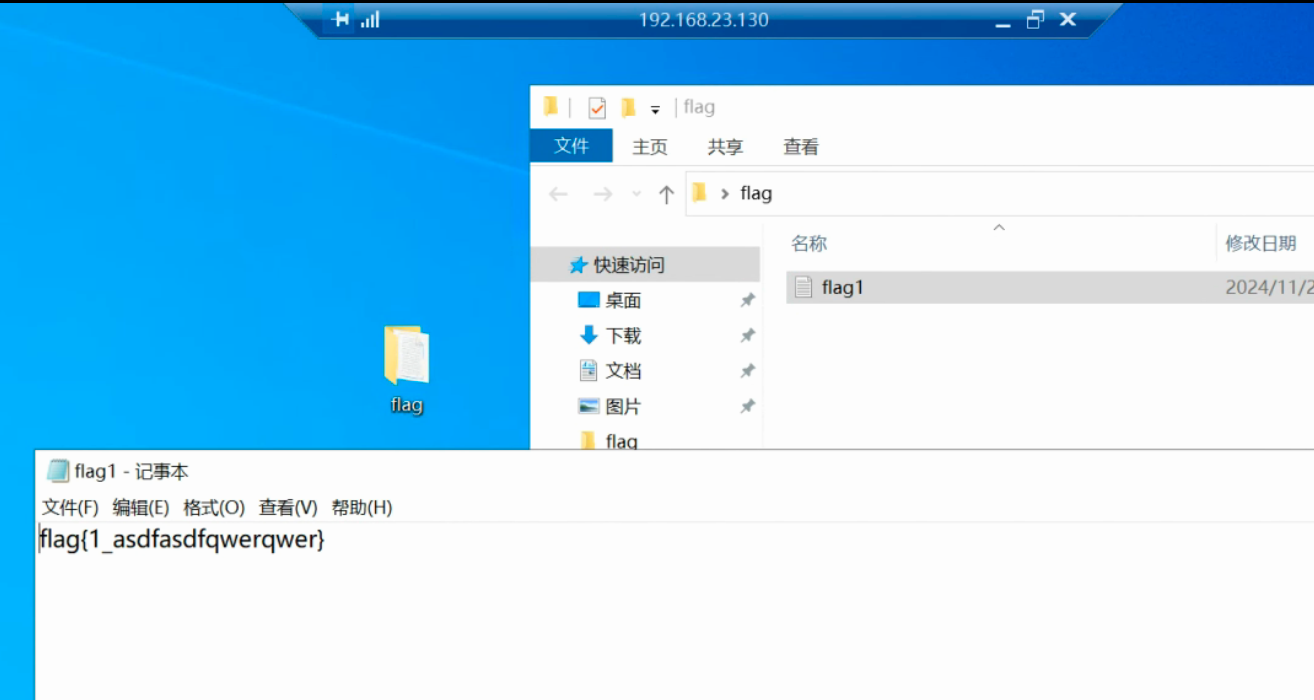Open the 文件(F) menu in Notepad
This screenshot has height=700, width=1314.
(x=70, y=508)
